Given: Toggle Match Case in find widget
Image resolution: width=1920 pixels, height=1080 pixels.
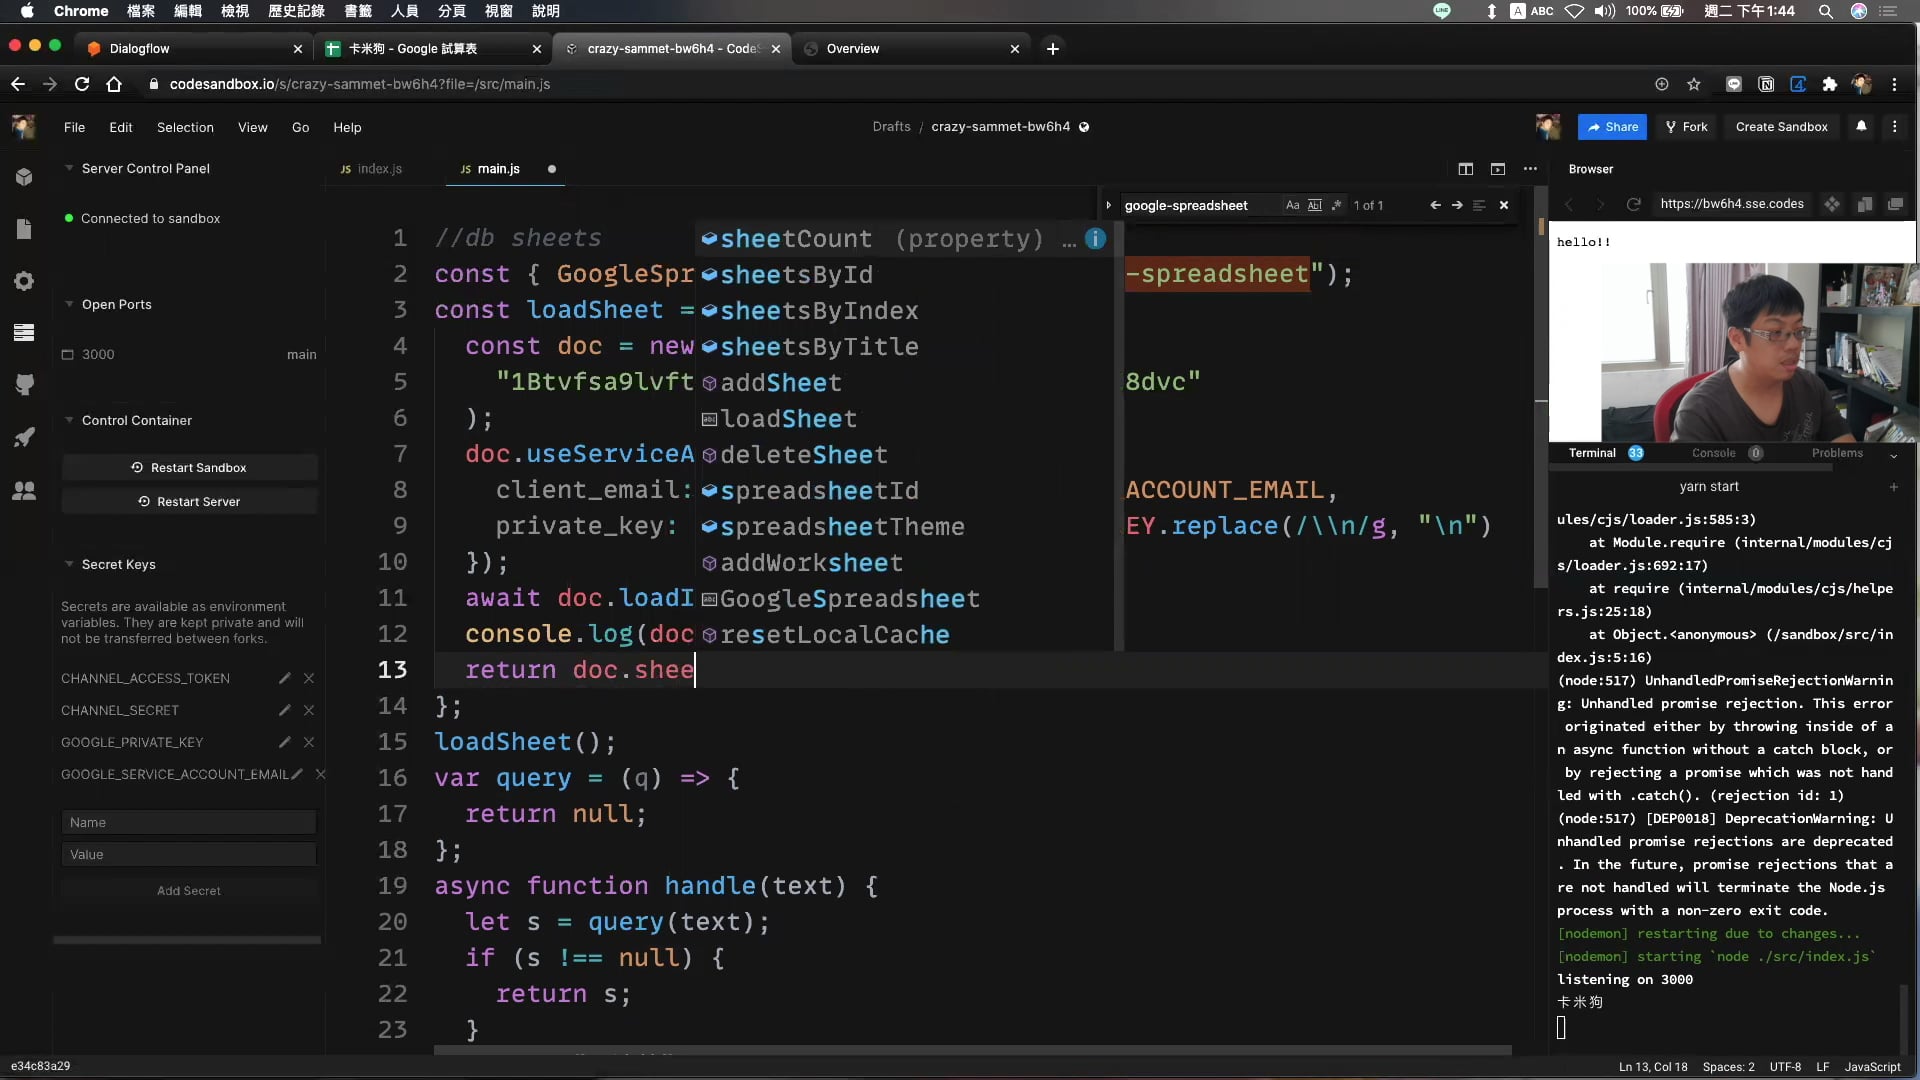Looking at the screenshot, I should [1292, 205].
